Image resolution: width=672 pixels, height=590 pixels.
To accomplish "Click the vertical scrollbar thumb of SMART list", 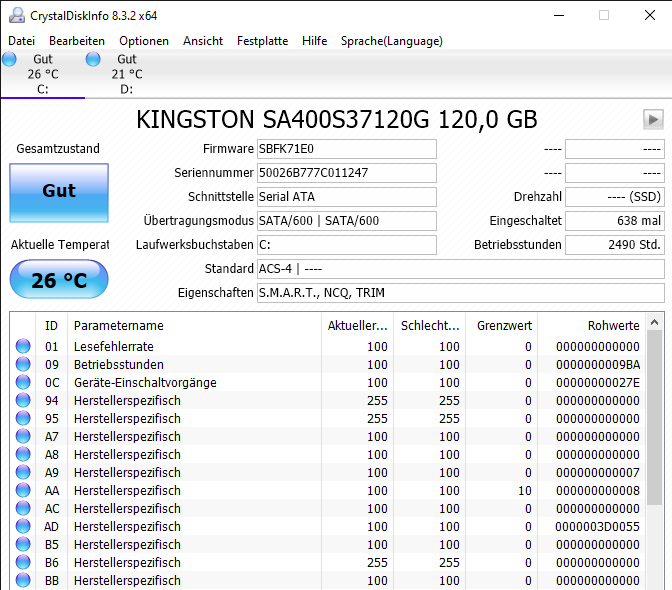I will [654, 418].
